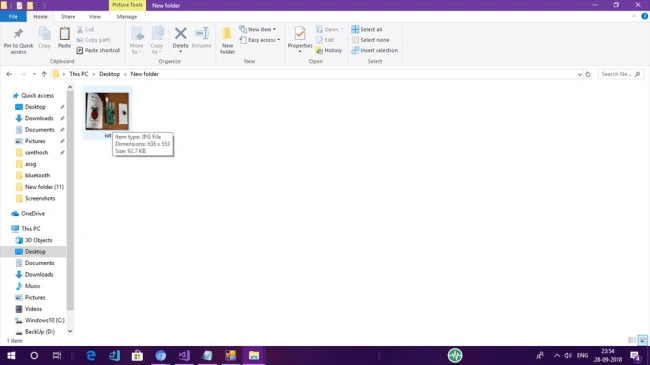Collapse the ribbon with the chevron

[634, 17]
